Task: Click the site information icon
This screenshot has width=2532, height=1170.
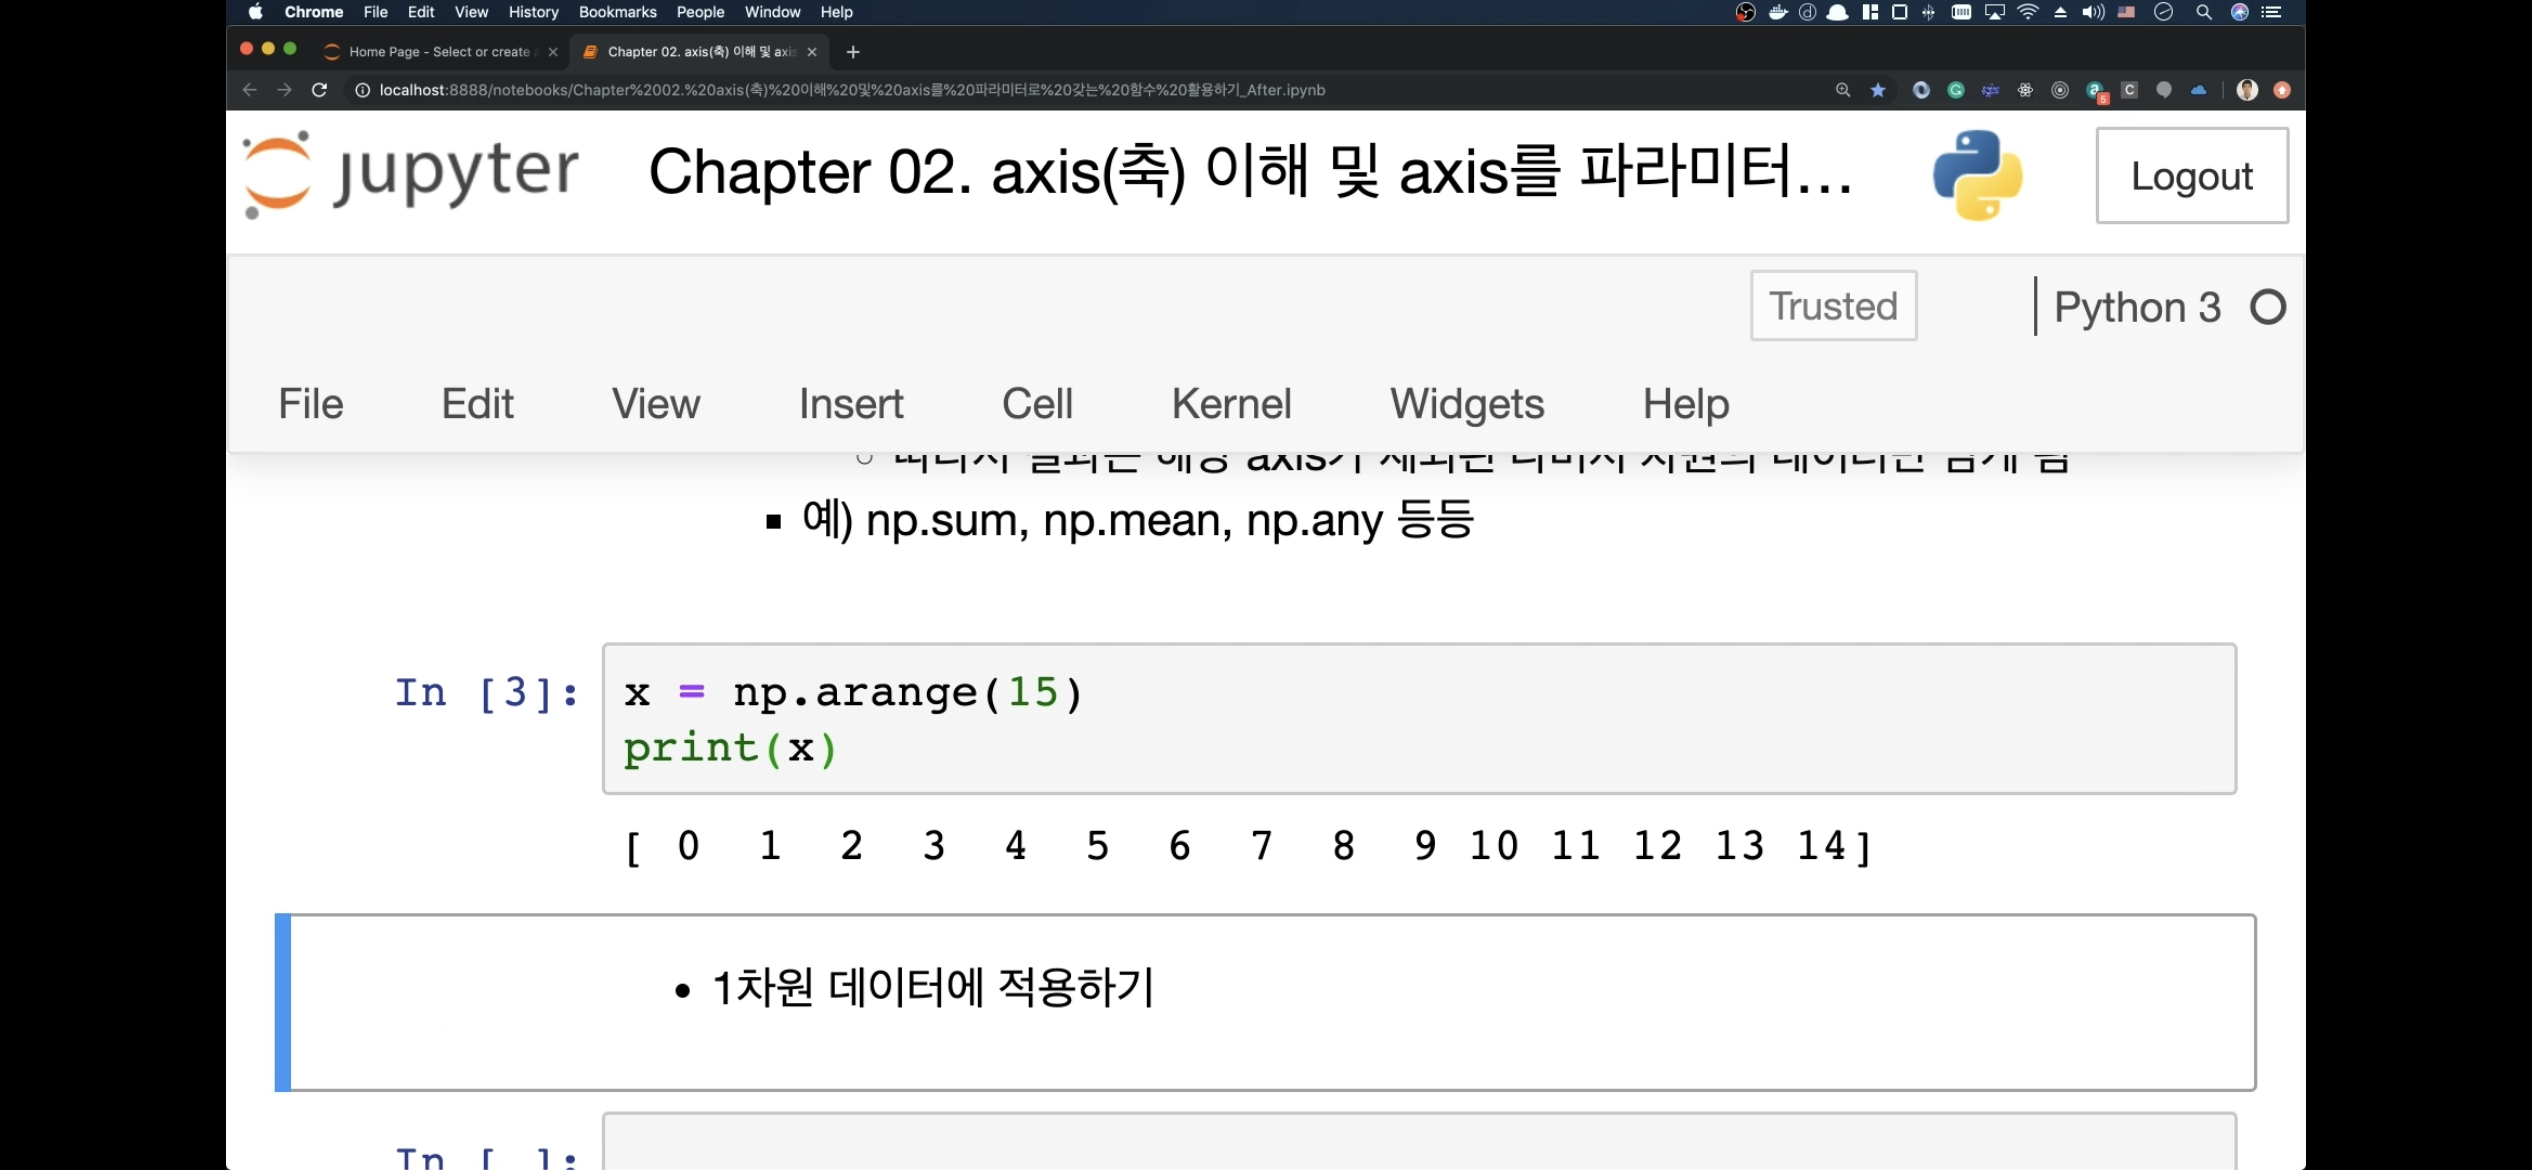Action: 362,90
